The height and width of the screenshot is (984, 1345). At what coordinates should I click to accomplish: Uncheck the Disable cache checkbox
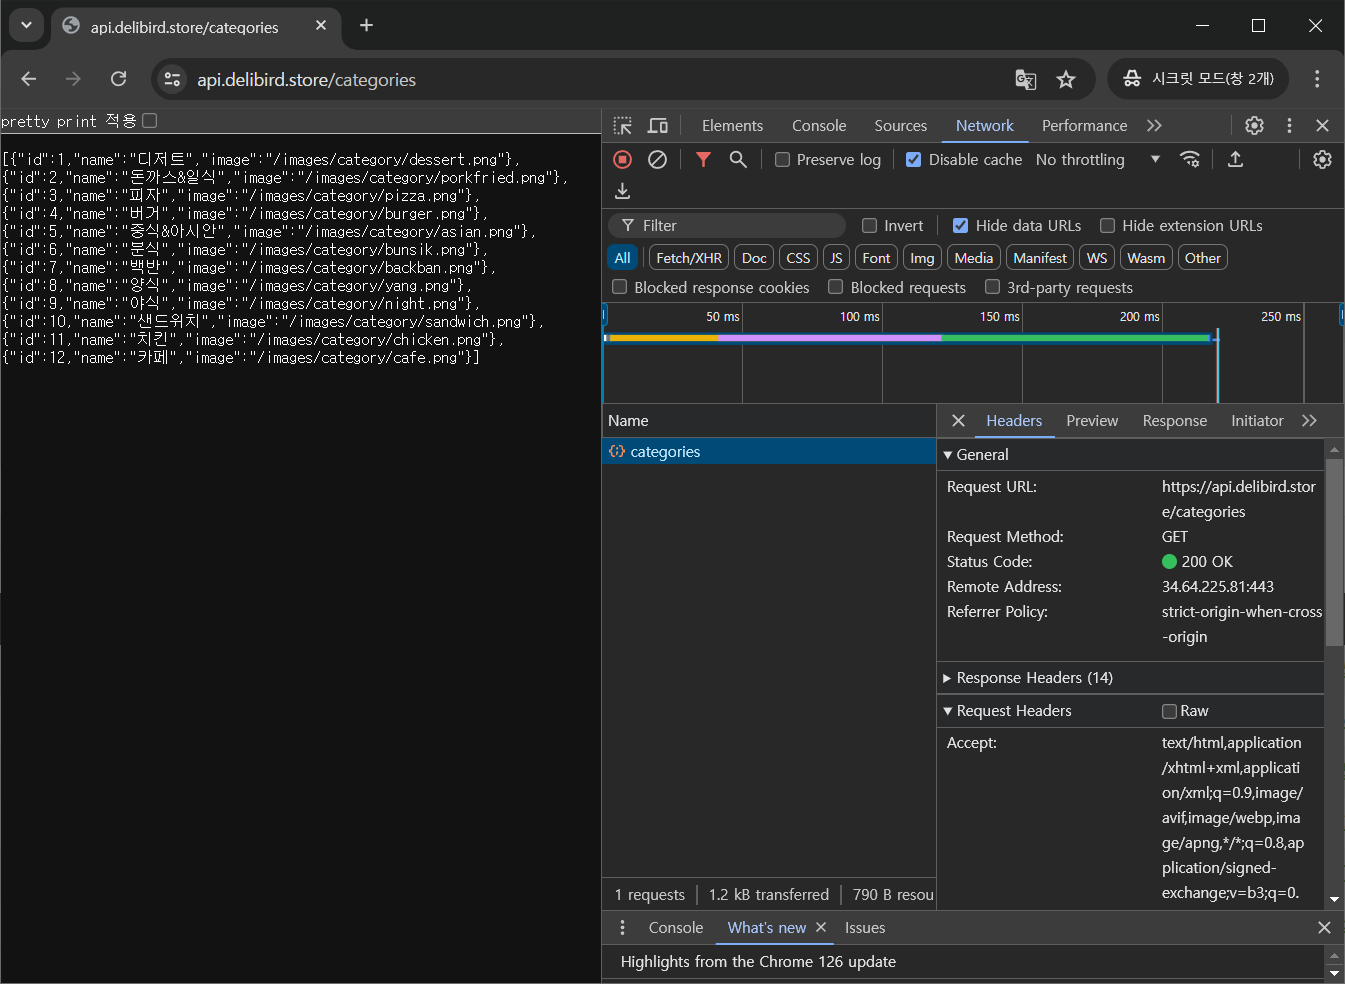(x=913, y=160)
